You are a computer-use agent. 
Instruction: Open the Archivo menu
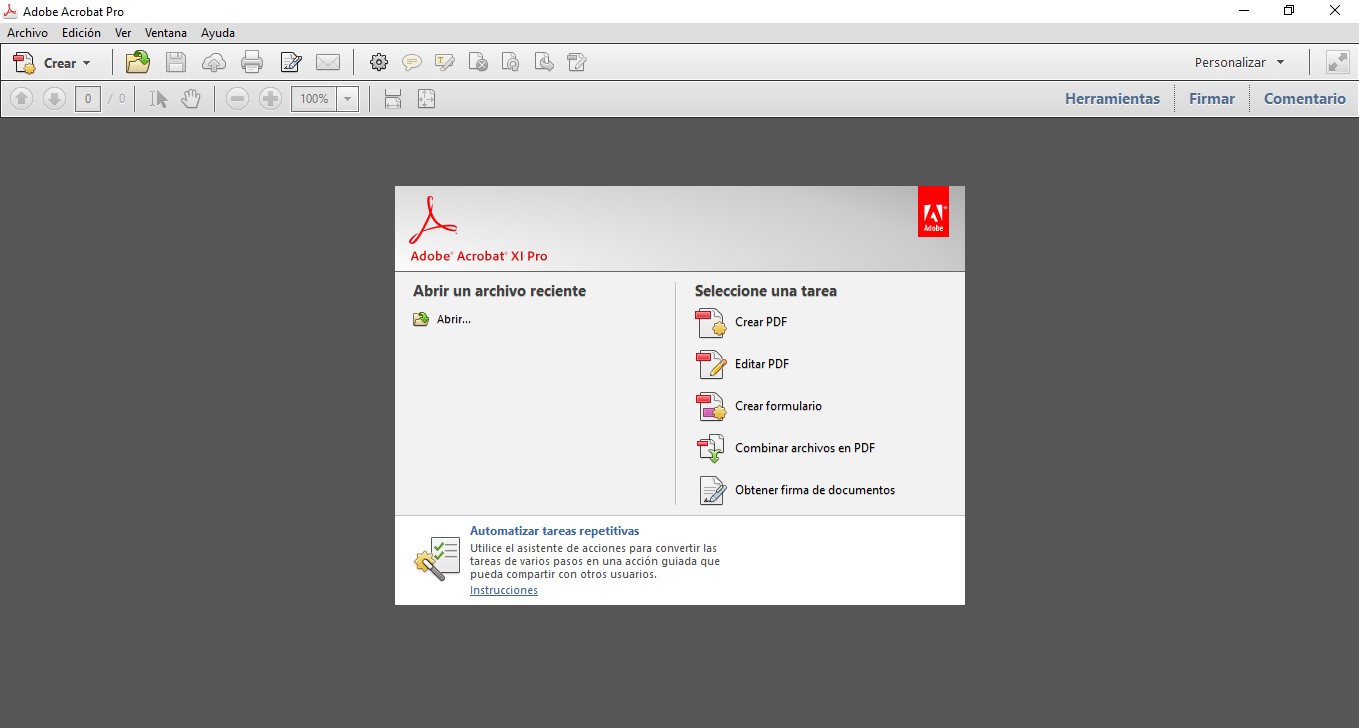(x=27, y=32)
